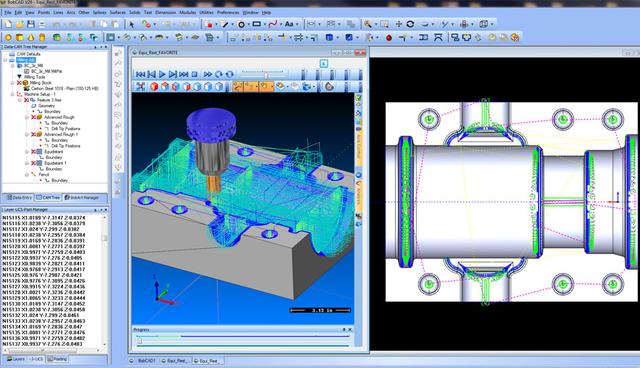
Task: Open the Surfaces menu
Action: tap(118, 13)
